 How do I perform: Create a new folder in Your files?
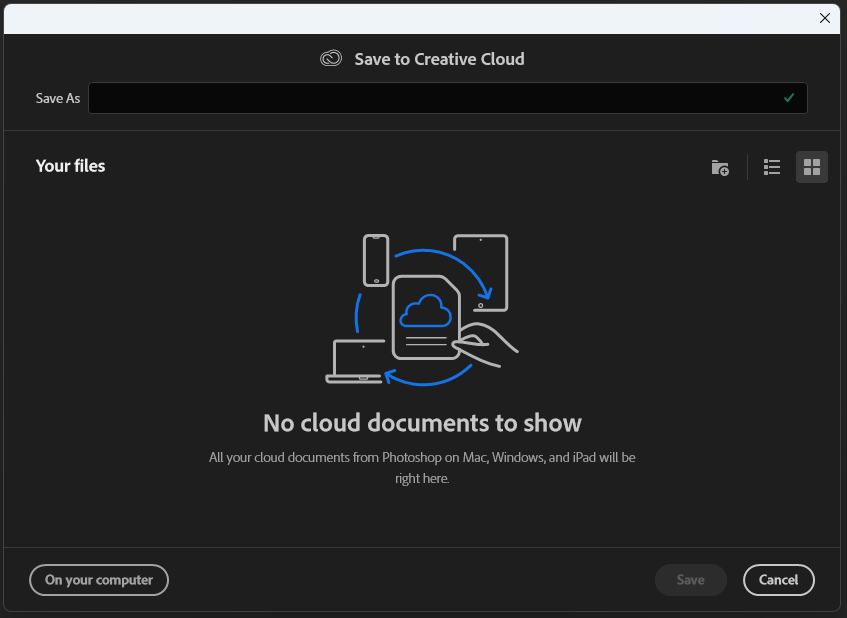(x=720, y=167)
